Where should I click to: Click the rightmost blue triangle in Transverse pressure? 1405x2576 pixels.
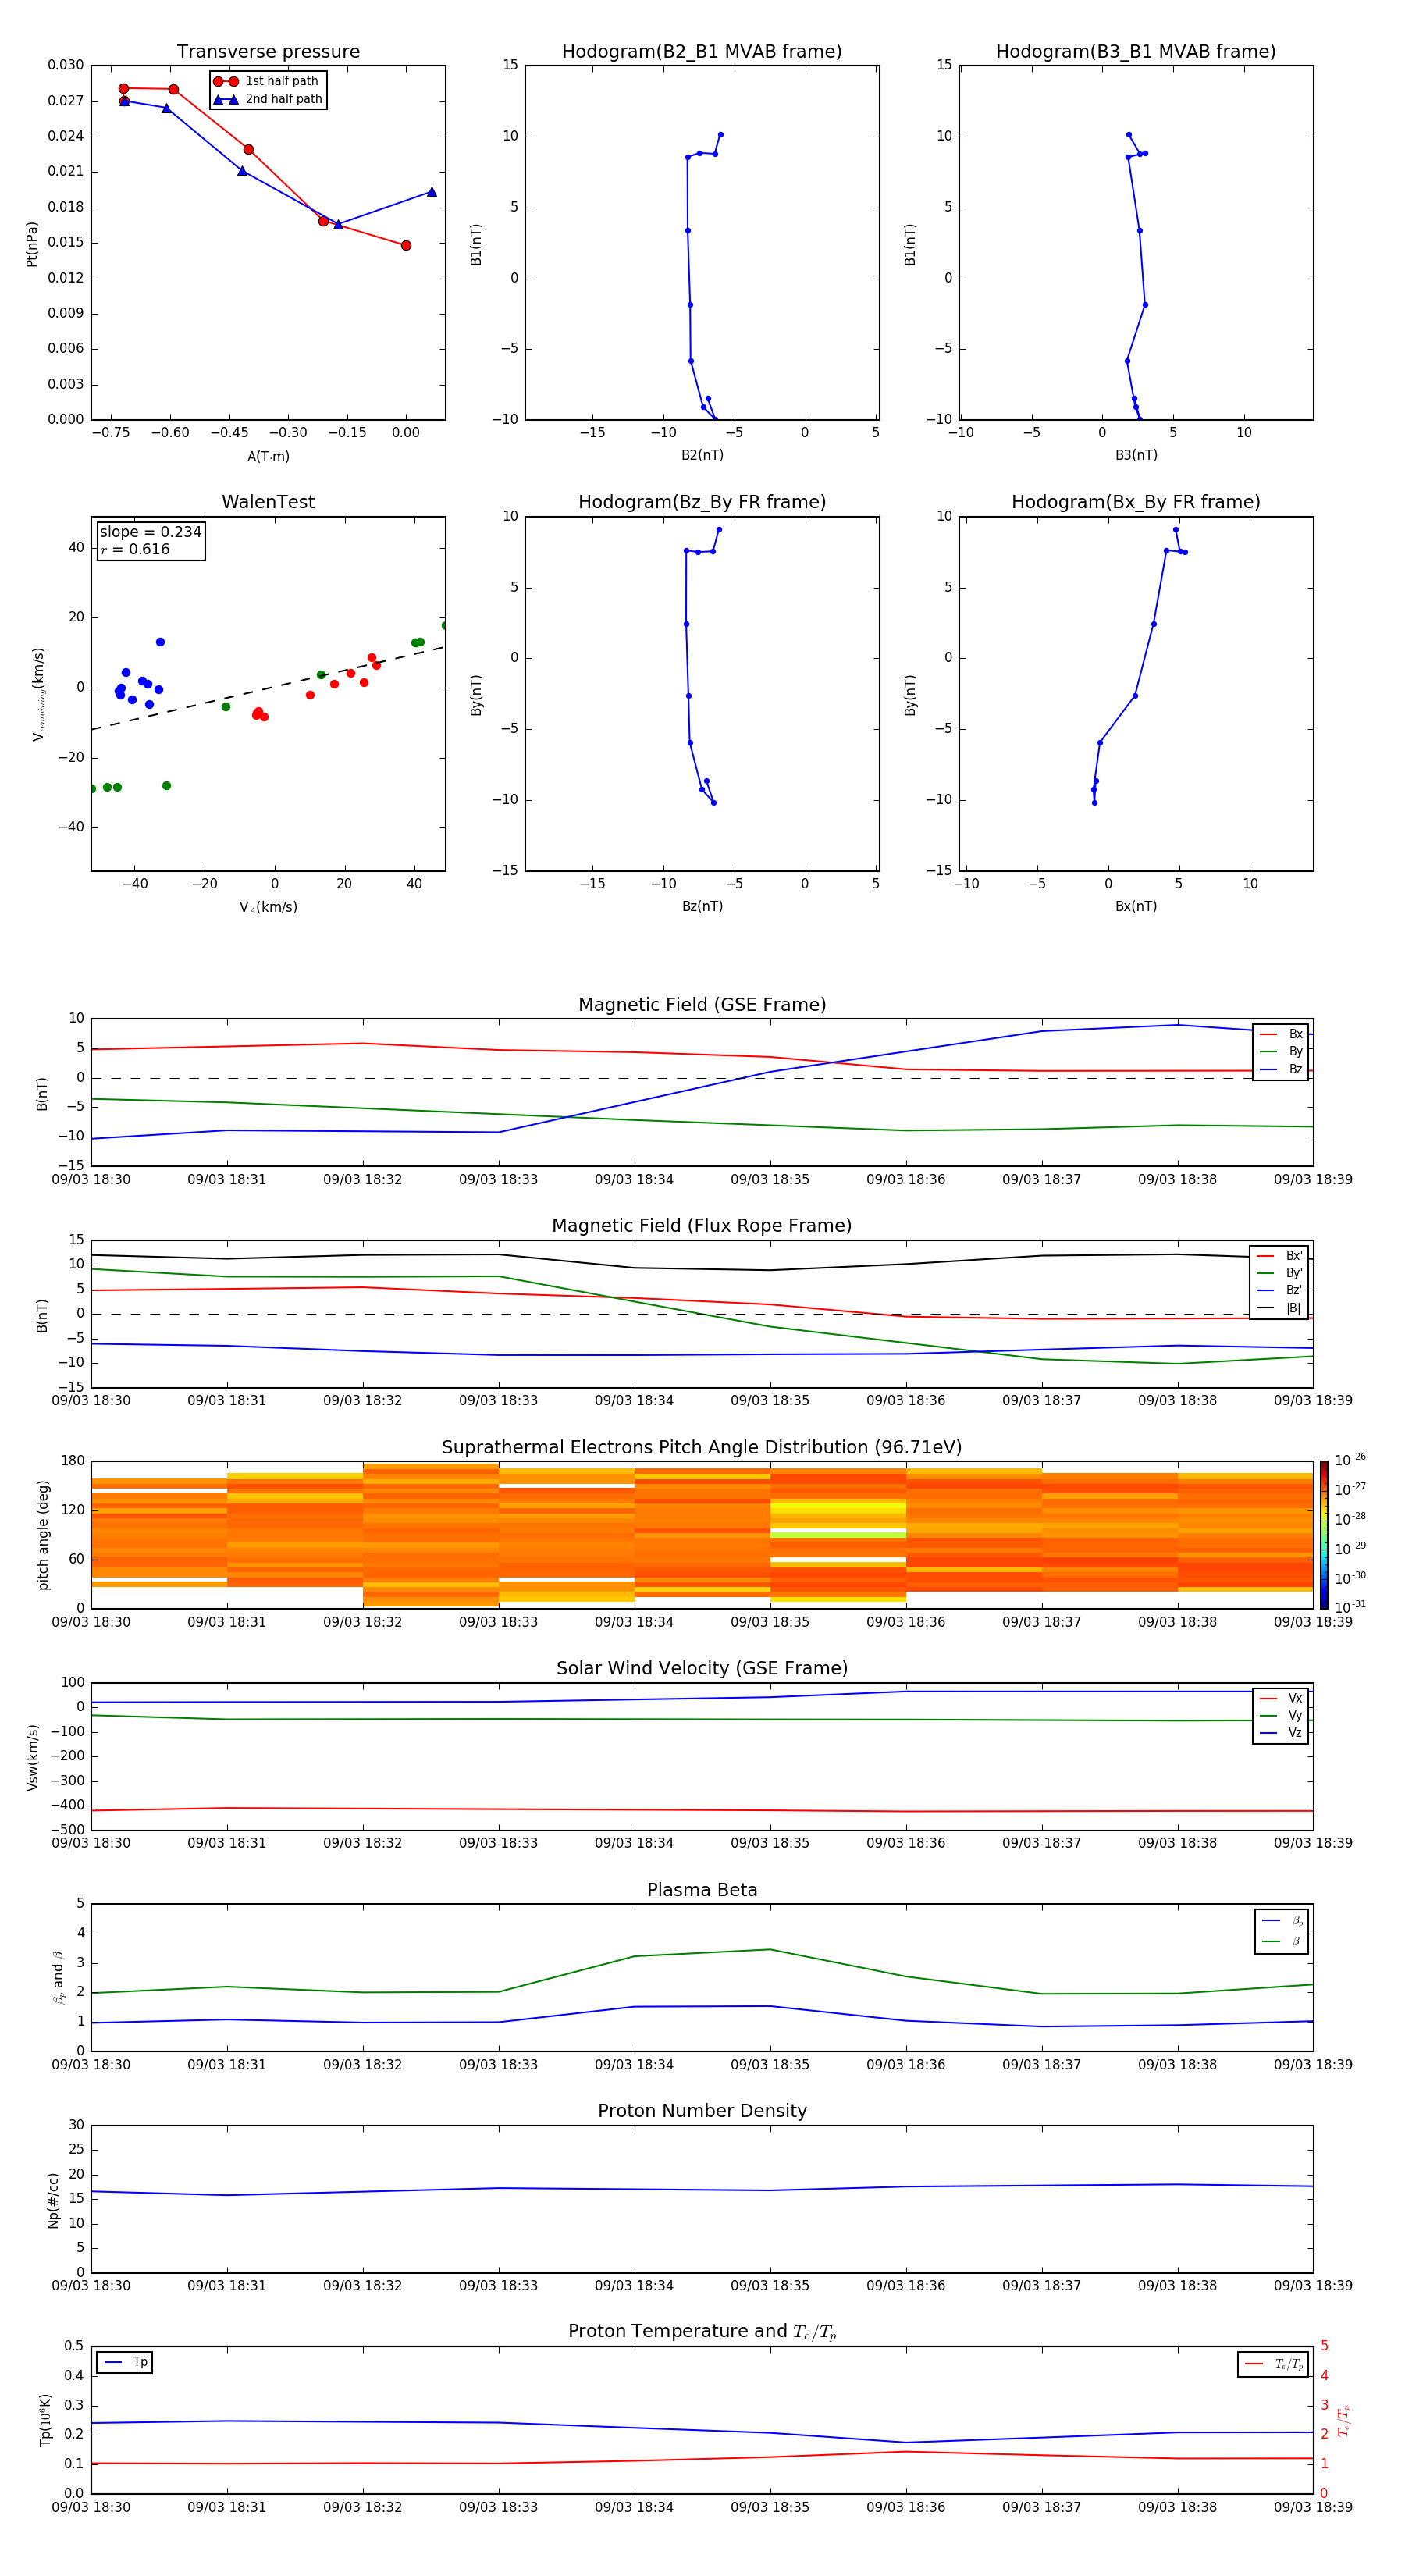(432, 192)
